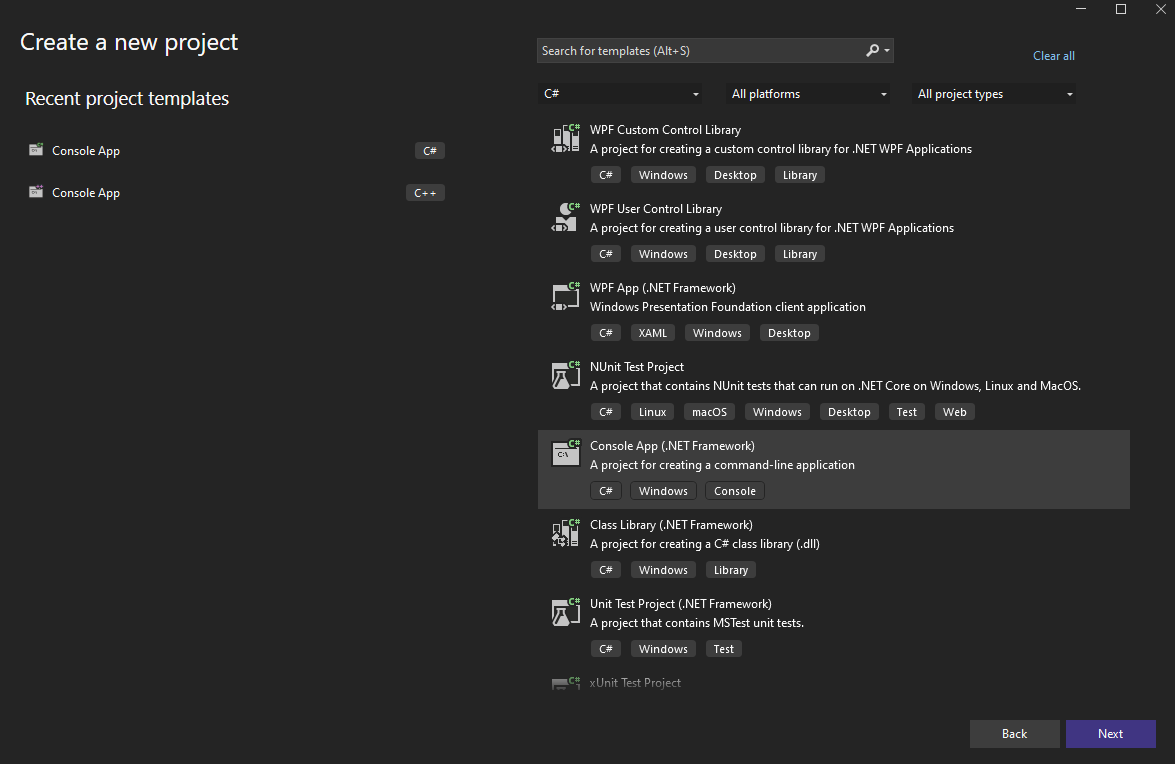Click the C++ badge of recent Console App
1175x764 pixels.
[425, 192]
